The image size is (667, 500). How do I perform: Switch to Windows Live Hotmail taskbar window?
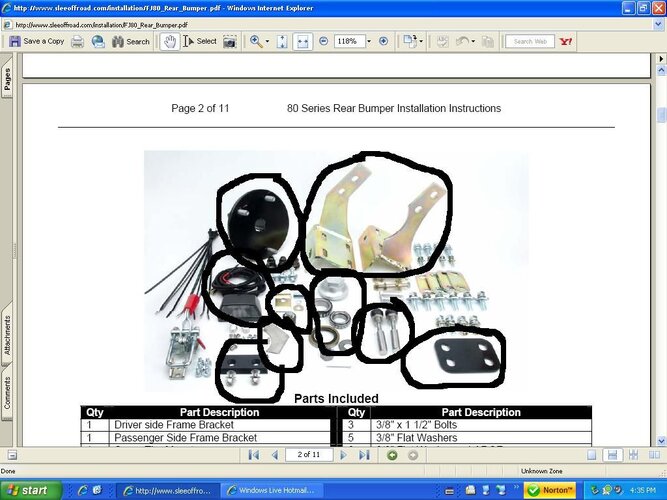[269, 490]
